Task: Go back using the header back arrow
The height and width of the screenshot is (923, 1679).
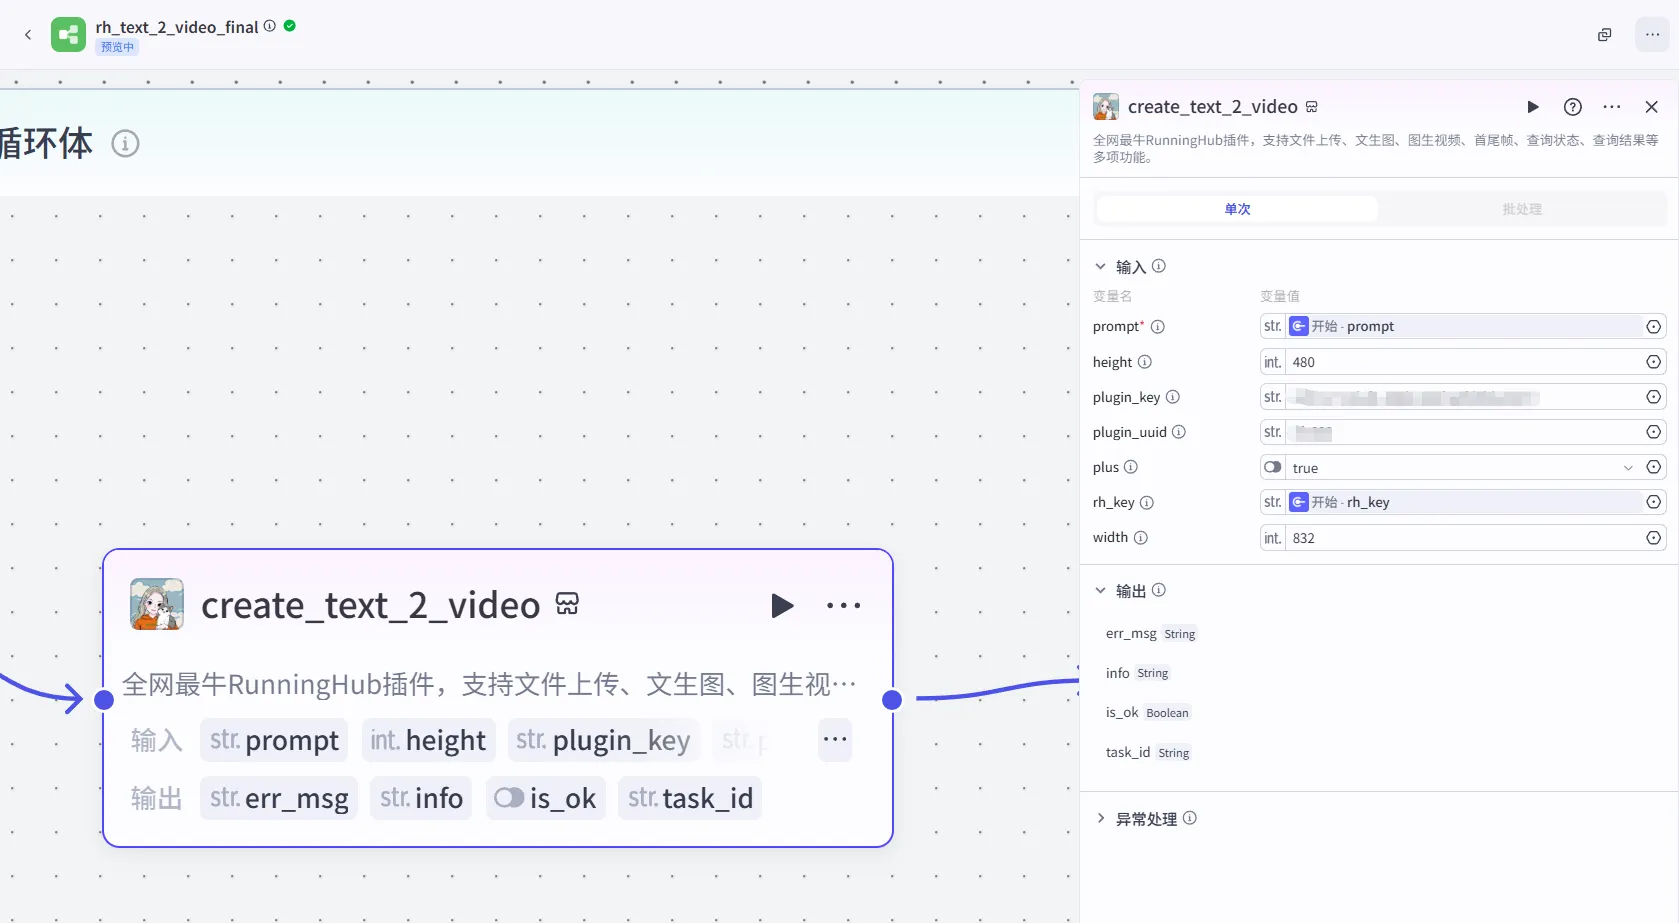Action: pos(28,35)
